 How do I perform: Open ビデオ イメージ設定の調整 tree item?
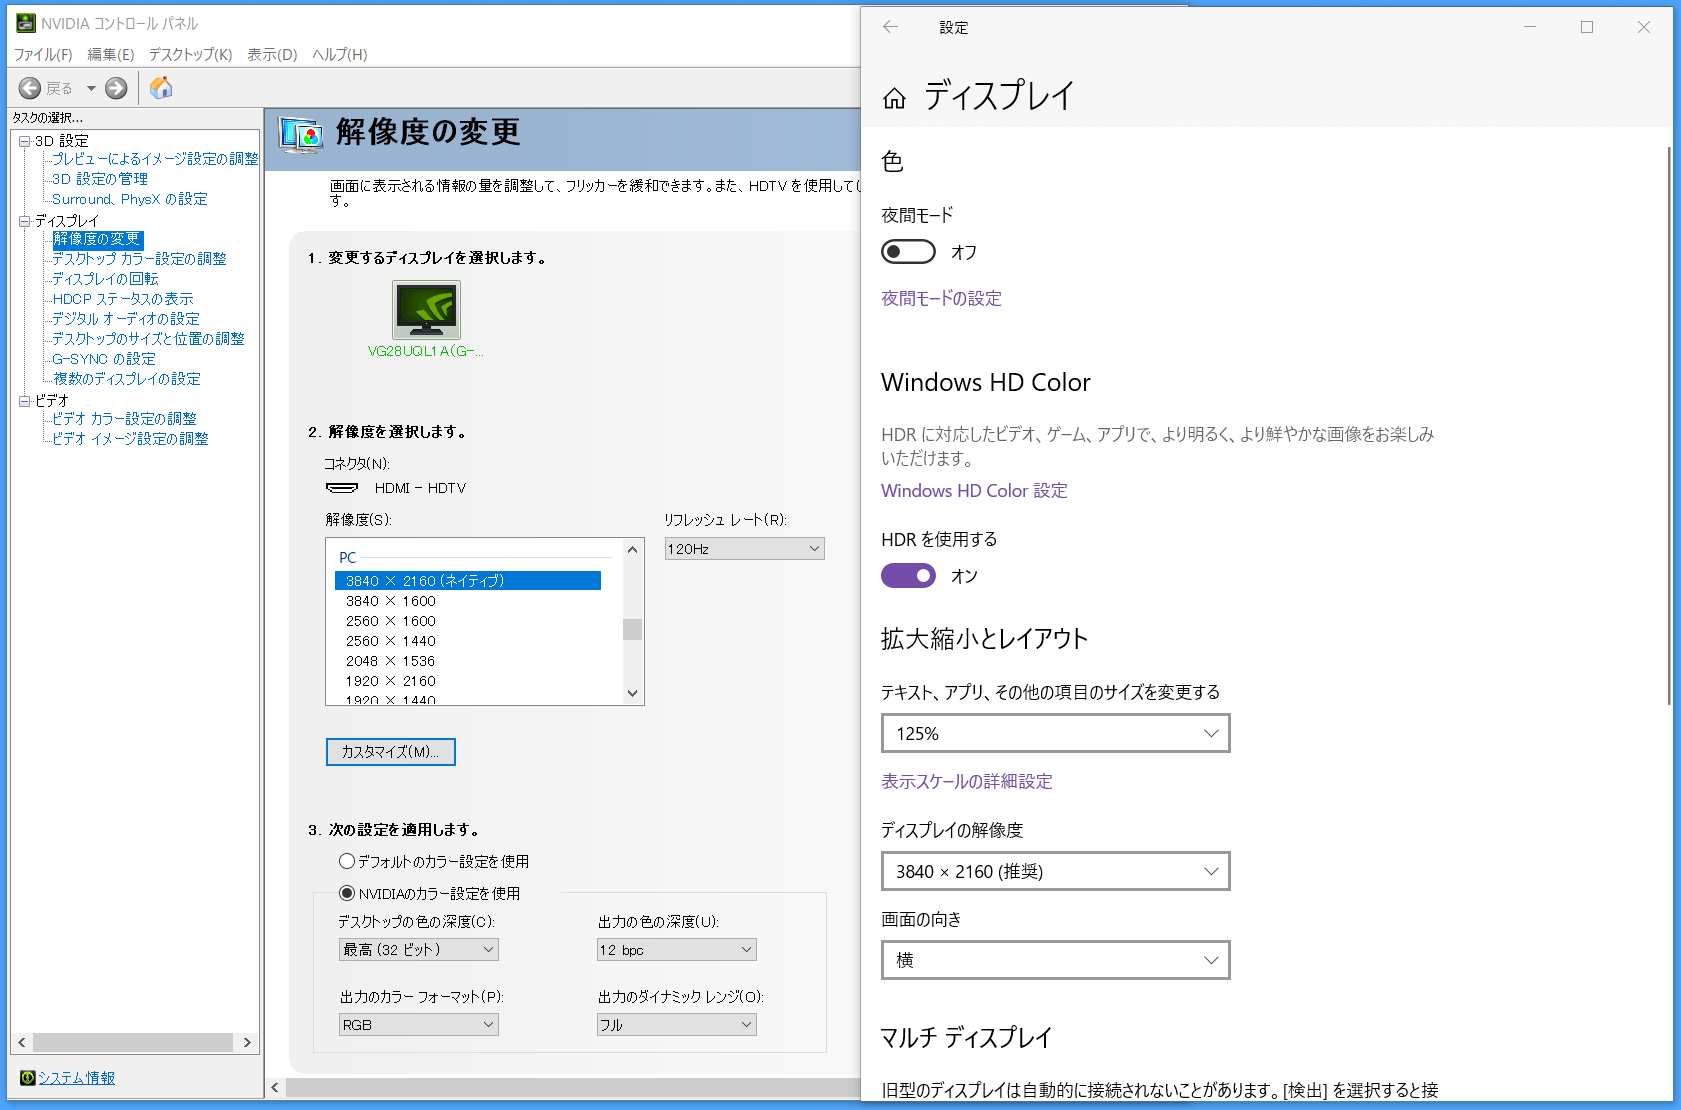(130, 439)
